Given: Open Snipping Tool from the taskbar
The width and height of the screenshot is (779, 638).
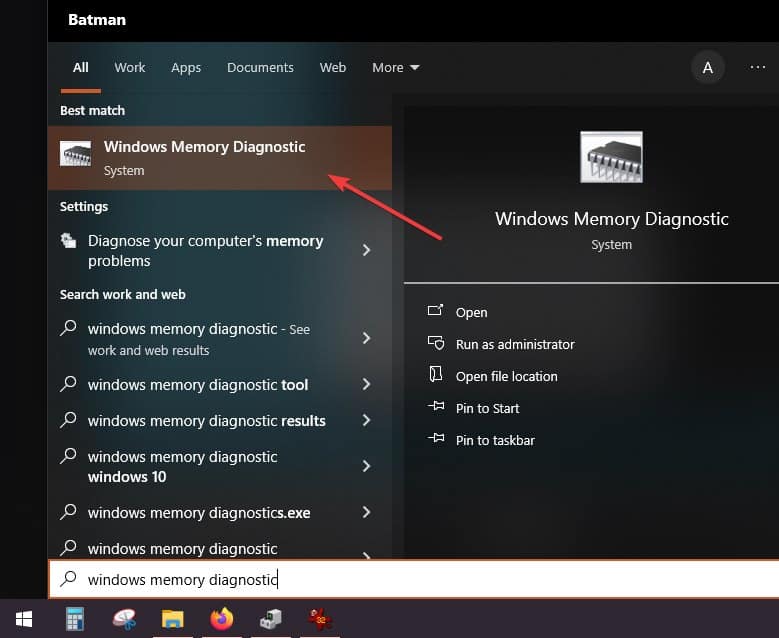Looking at the screenshot, I should (x=124, y=619).
